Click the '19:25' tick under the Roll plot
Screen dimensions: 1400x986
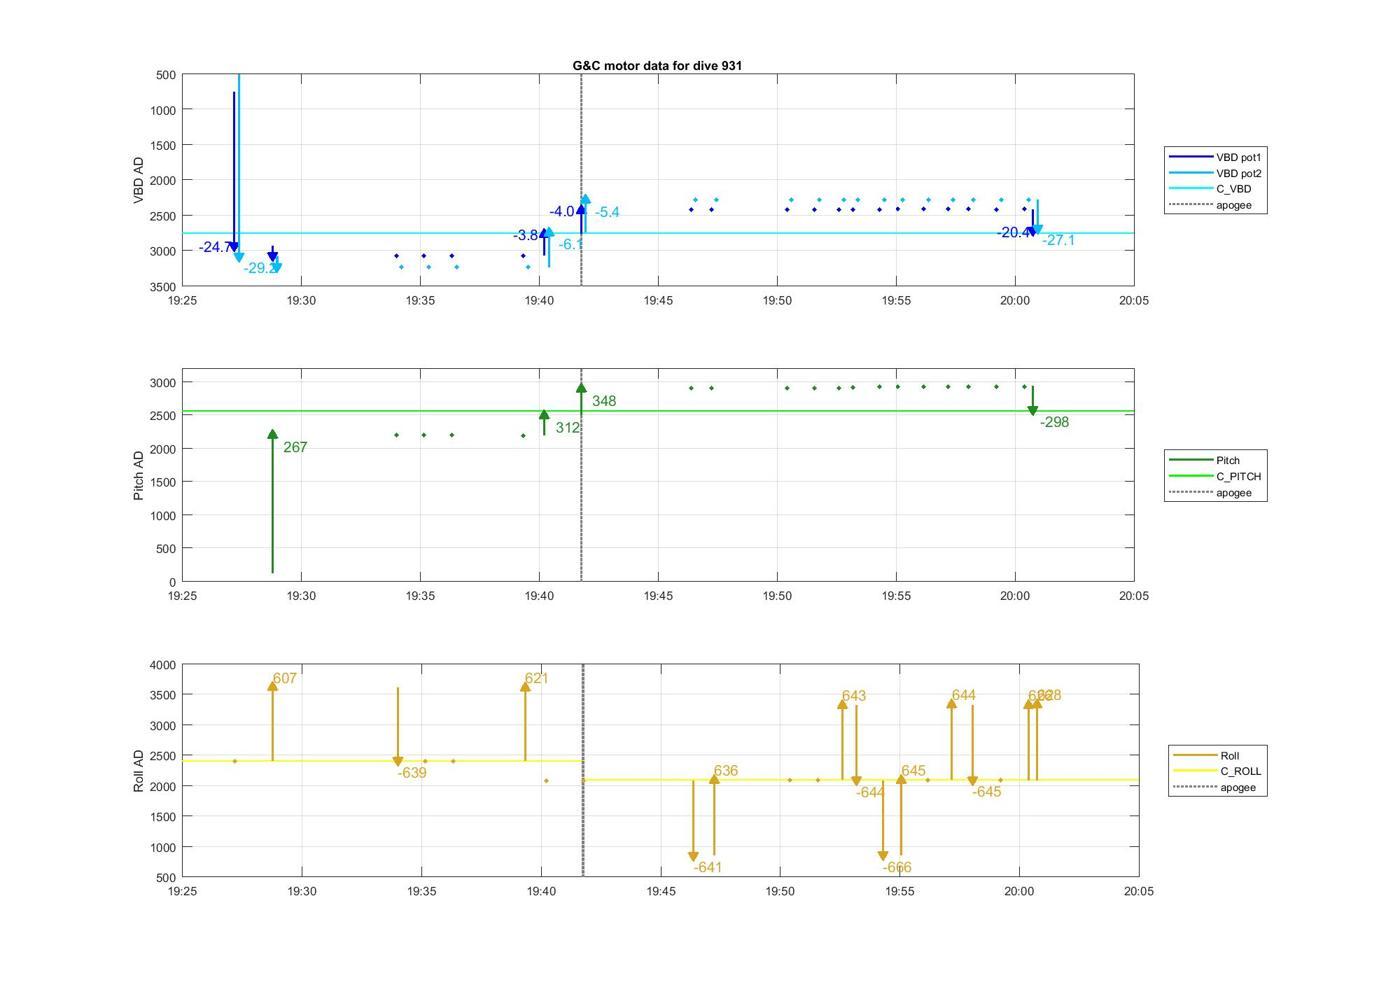tap(182, 891)
